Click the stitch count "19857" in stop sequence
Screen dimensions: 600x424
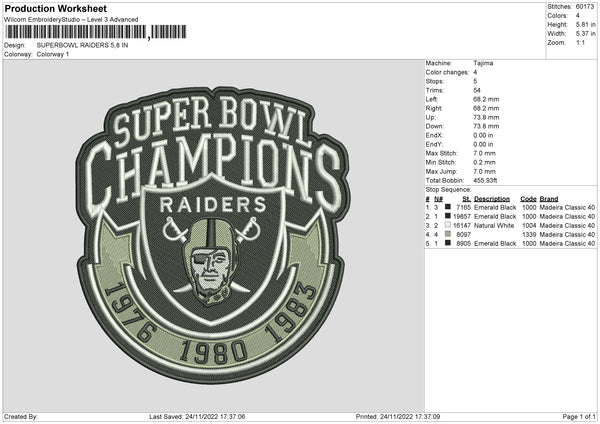click(462, 217)
